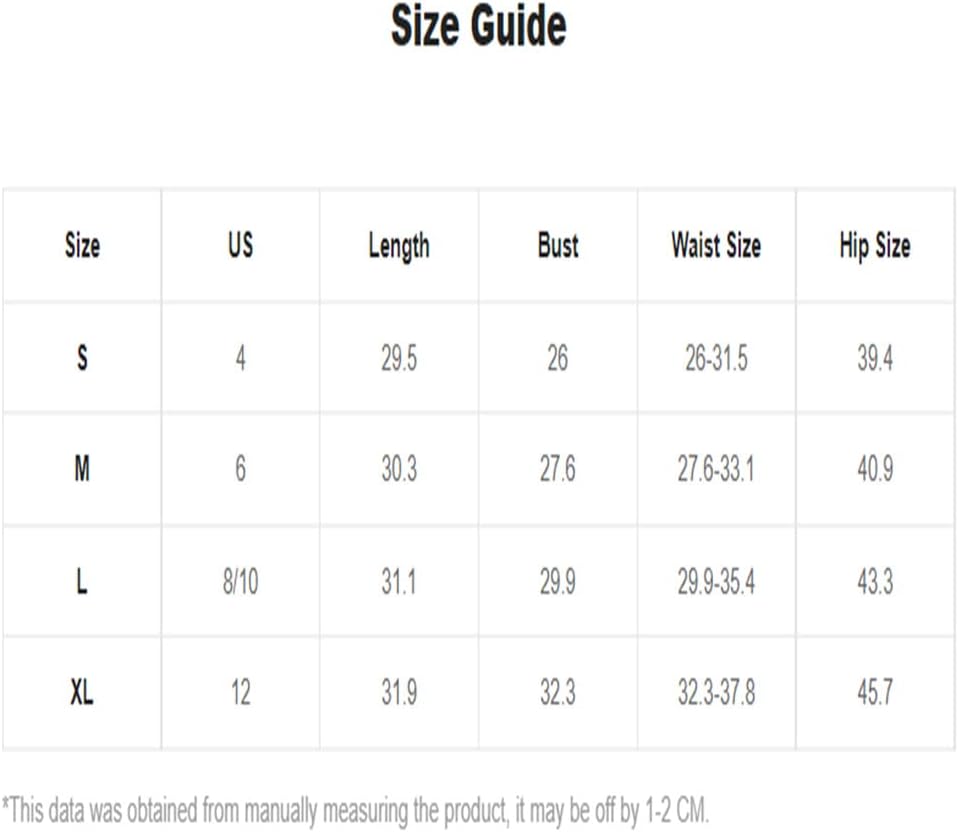The height and width of the screenshot is (832, 959).
Task: Click the Waist Size column header
Action: [716, 245]
